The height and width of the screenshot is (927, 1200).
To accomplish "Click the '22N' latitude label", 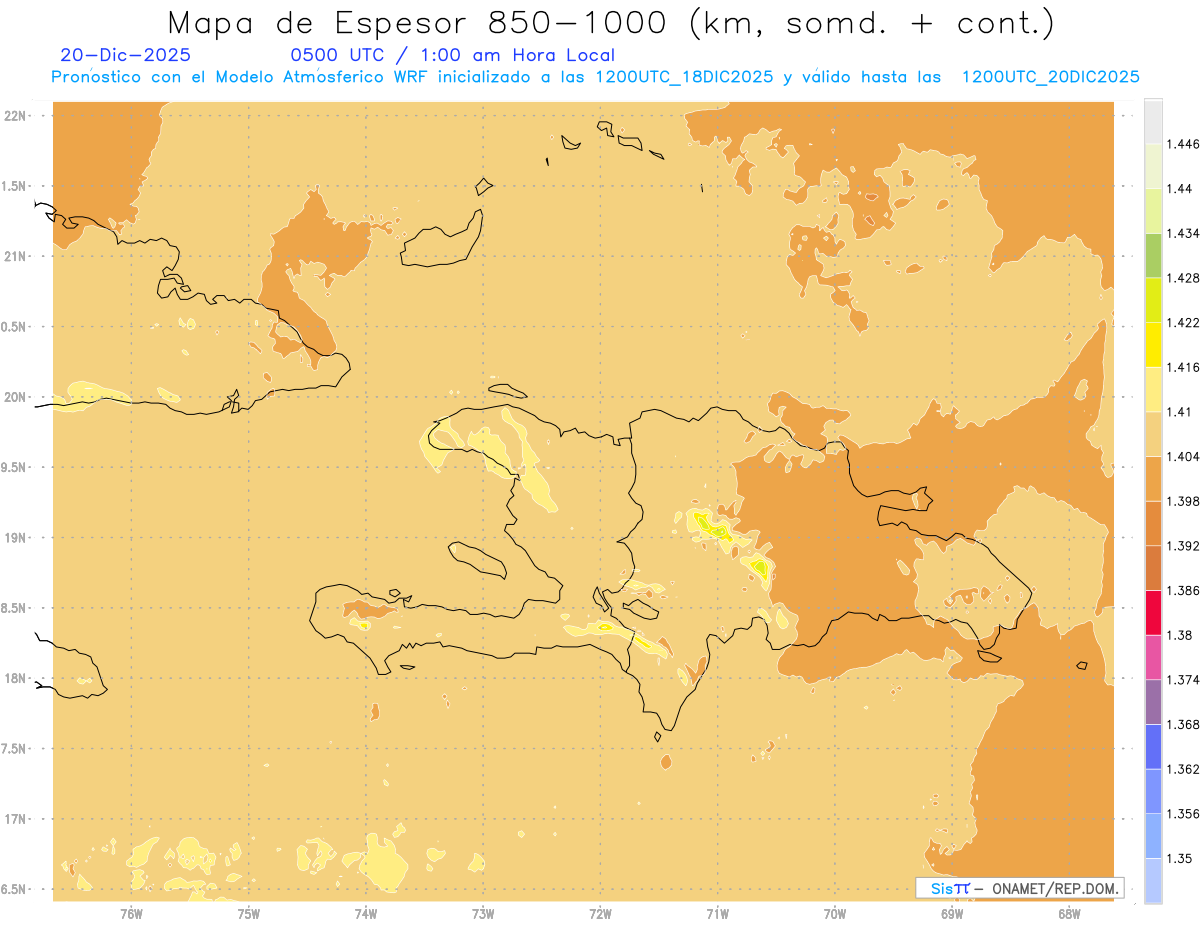I will click(x=16, y=116).
